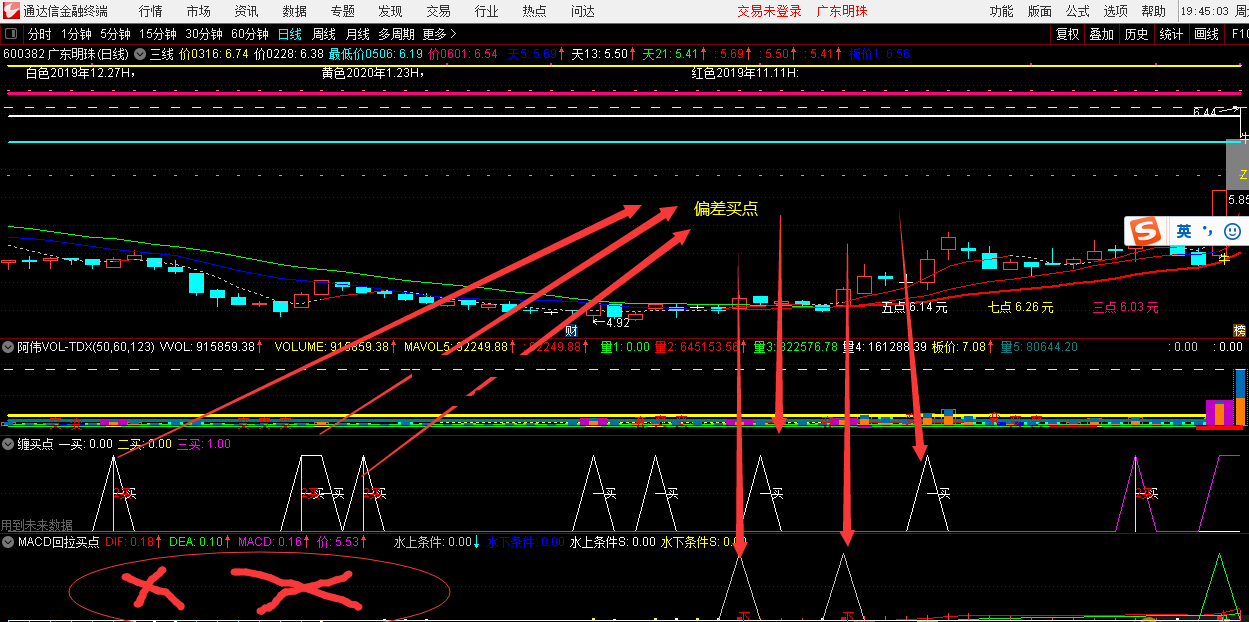Open the 数据 menu

pos(295,11)
